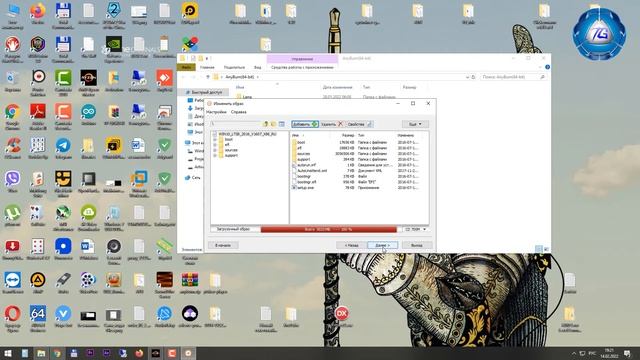Expand the Explorer address history dropdown
Screen dimensions: 640x360
pos(467,77)
